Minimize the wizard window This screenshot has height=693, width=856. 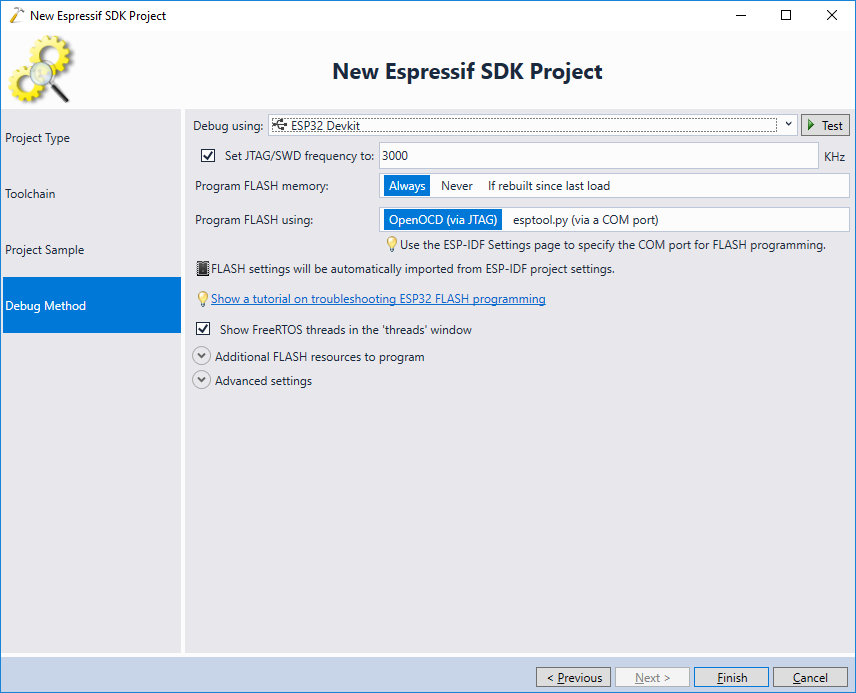[x=741, y=15]
